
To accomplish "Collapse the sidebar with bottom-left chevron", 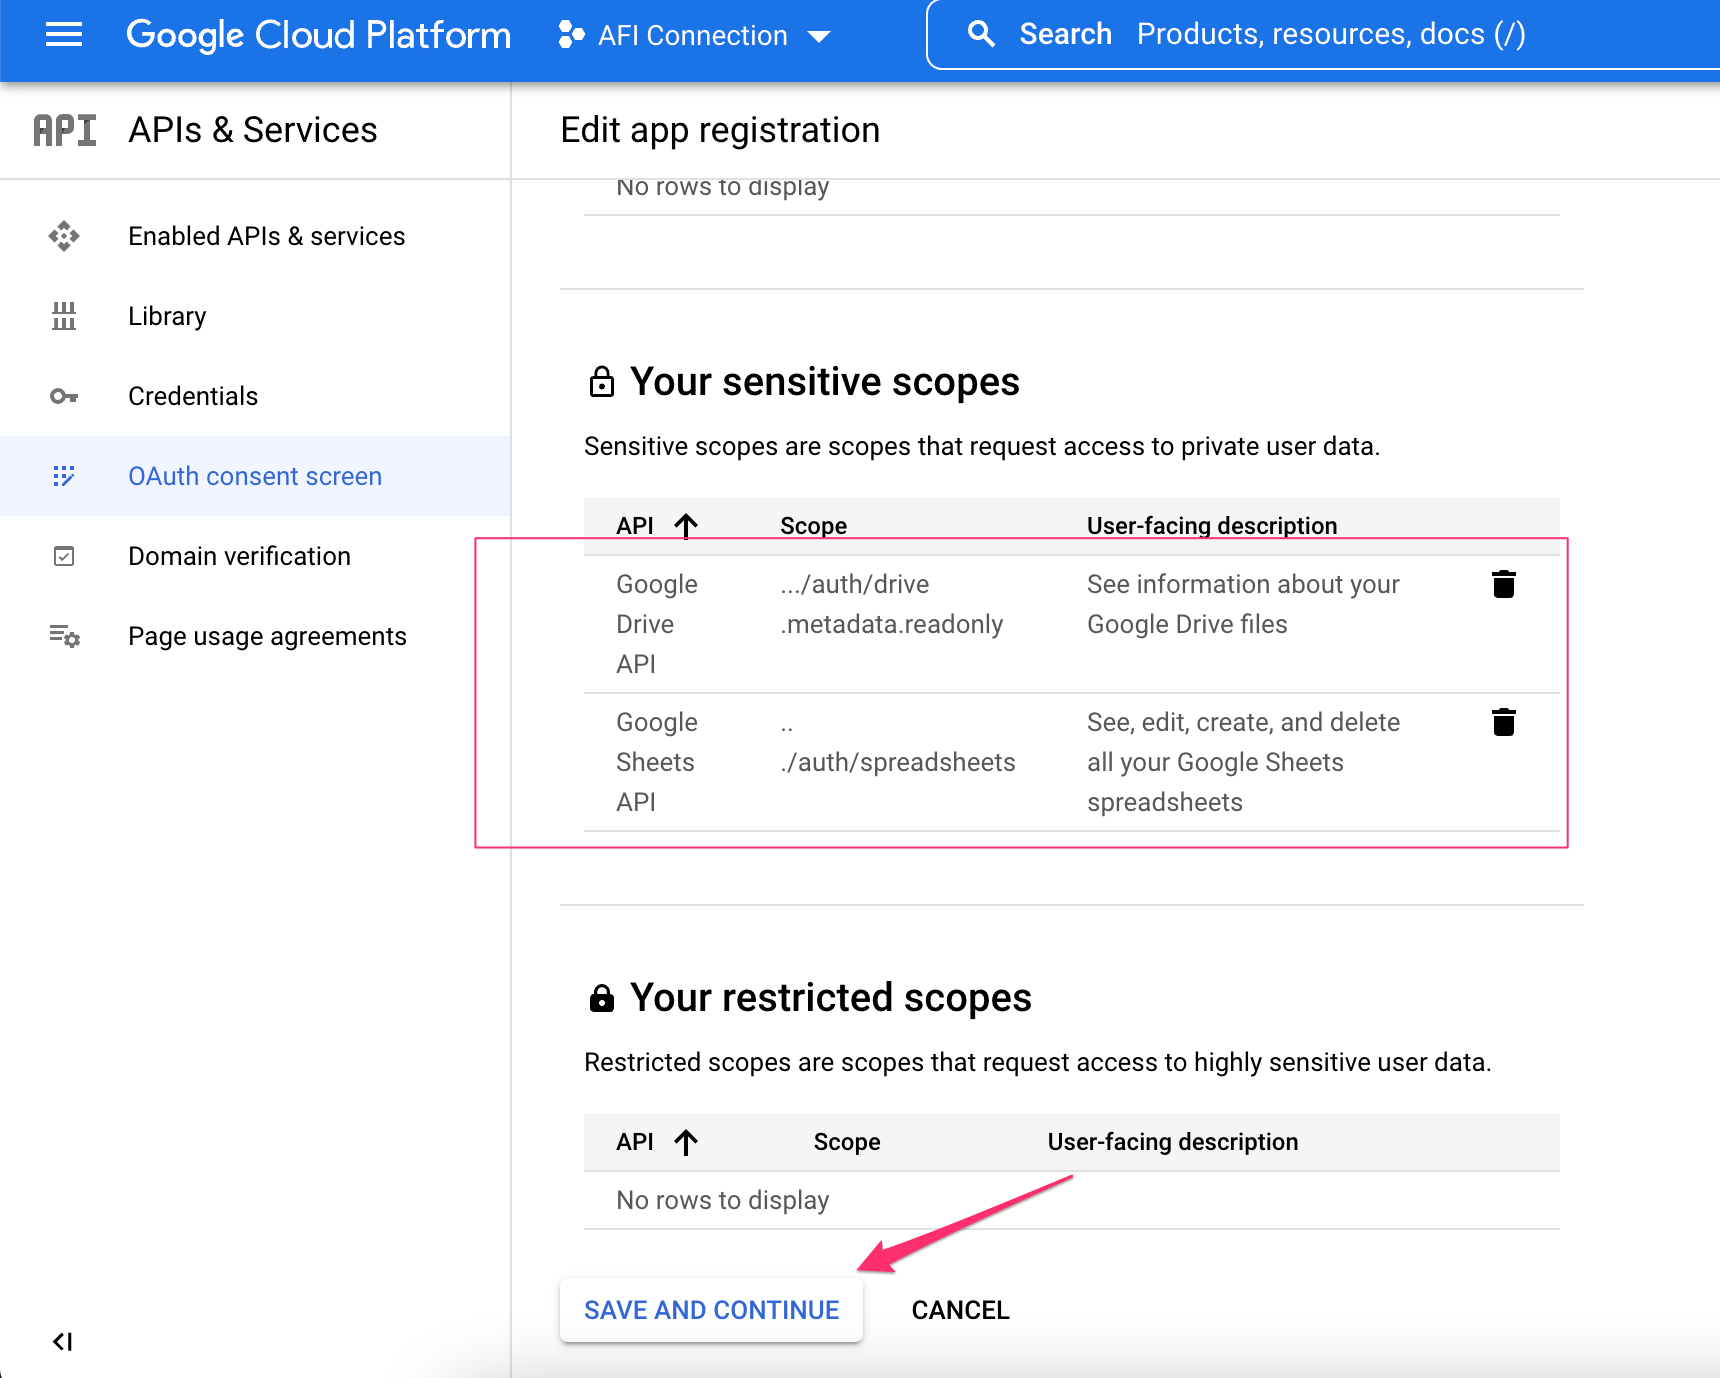I will 63,1343.
